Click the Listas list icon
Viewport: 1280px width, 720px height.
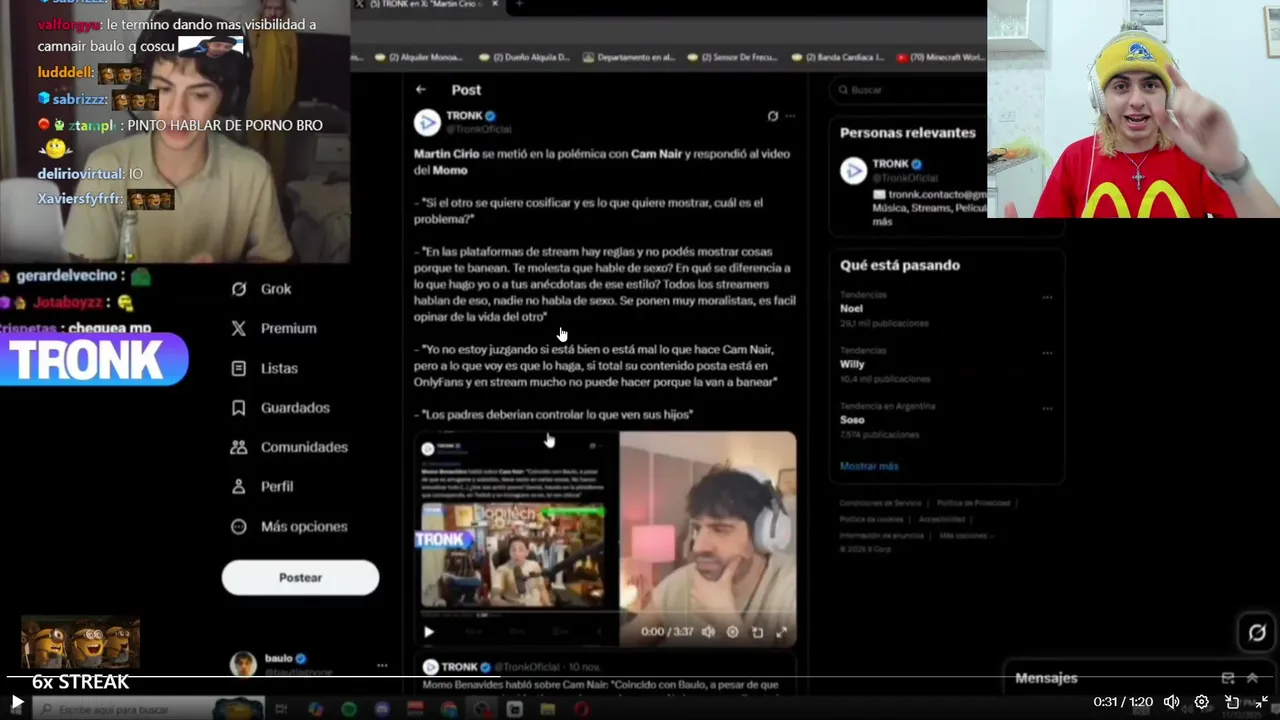click(238, 368)
